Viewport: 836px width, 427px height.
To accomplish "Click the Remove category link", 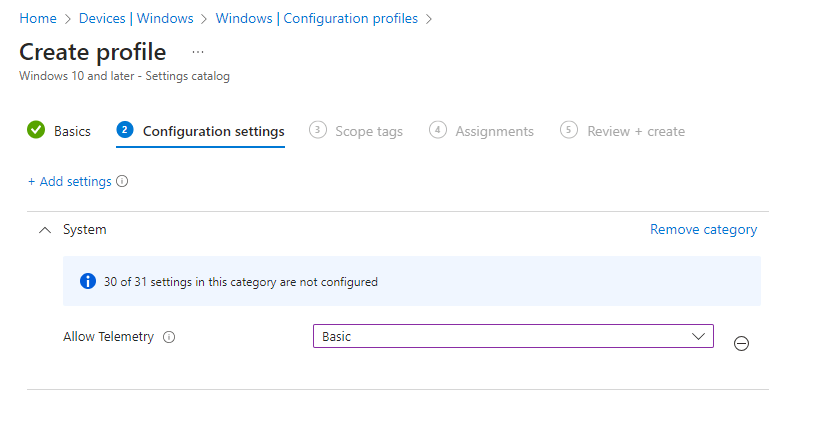I will 703,229.
